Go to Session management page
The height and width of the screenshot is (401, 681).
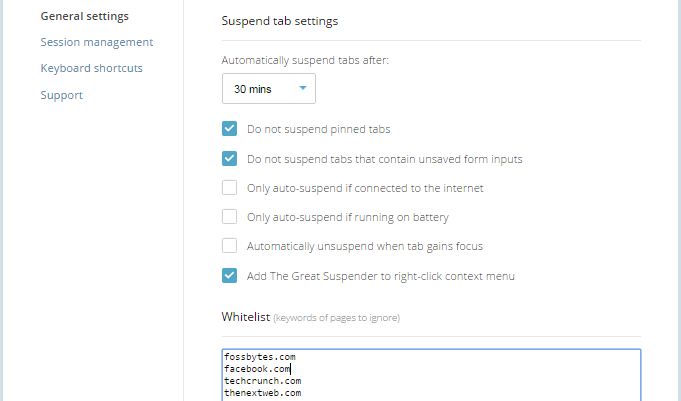[x=96, y=42]
